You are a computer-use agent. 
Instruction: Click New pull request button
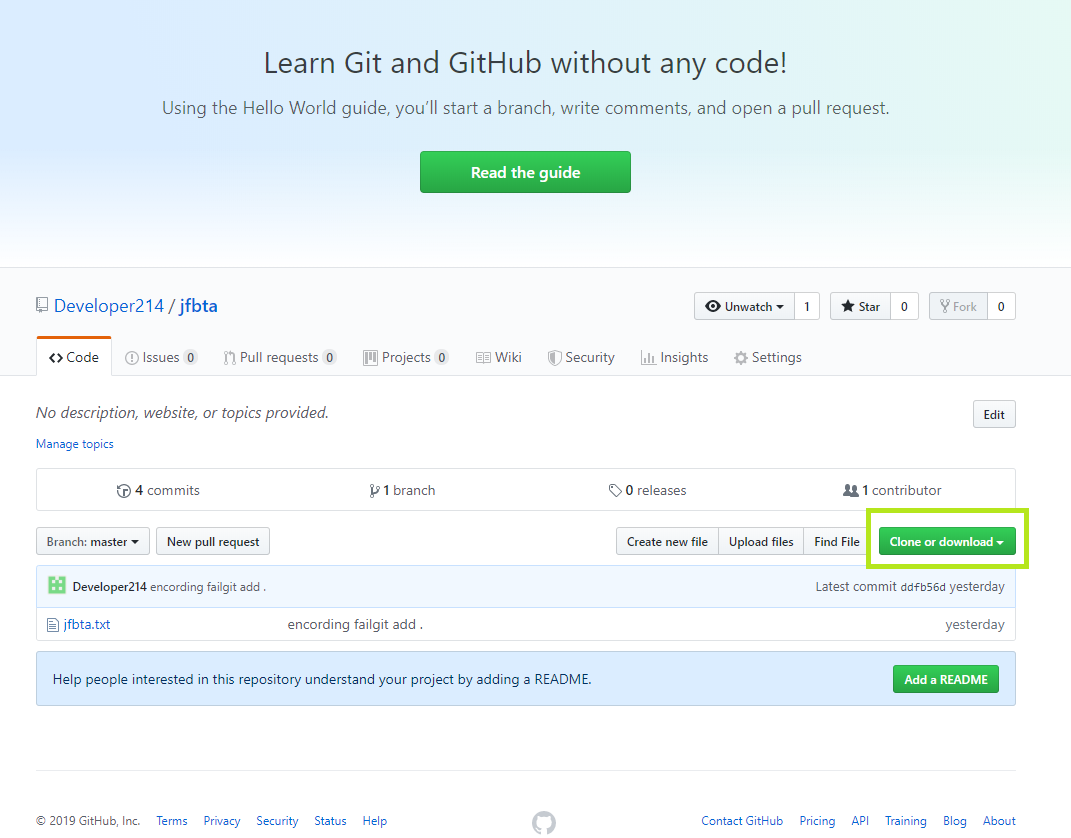coord(213,542)
